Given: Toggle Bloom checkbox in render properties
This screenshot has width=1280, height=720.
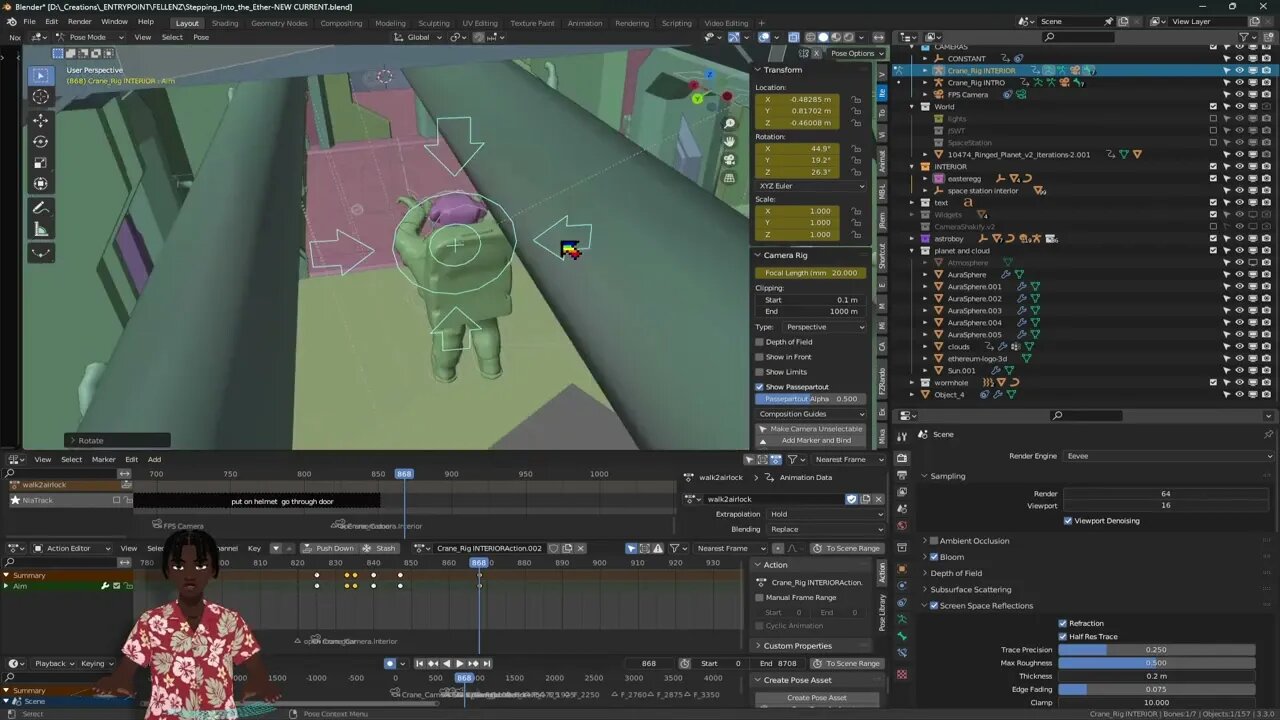Looking at the screenshot, I should pos(934,557).
